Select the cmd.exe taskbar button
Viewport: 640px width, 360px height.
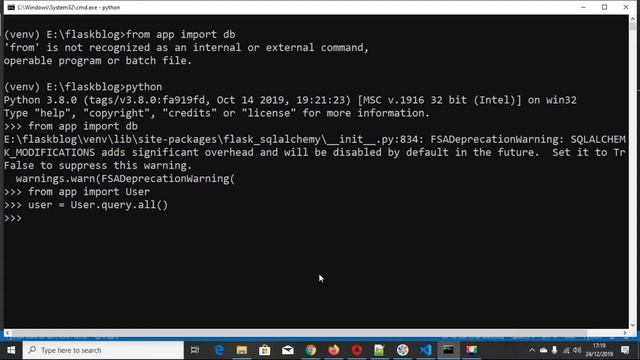click(x=448, y=350)
